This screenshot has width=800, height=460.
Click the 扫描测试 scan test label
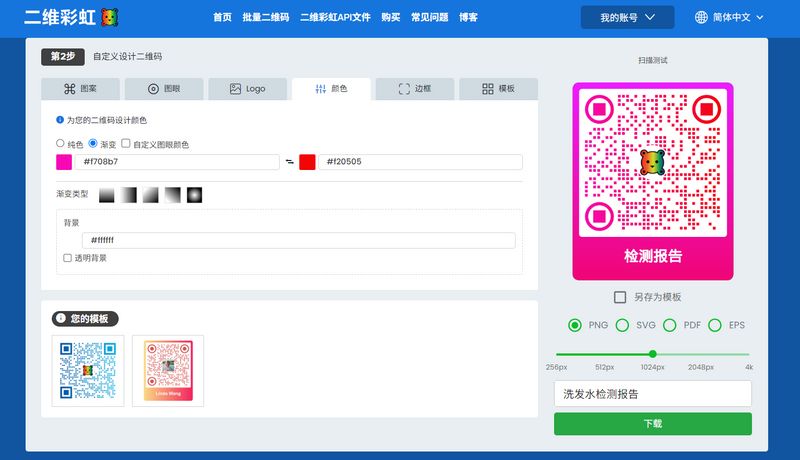pos(653,60)
